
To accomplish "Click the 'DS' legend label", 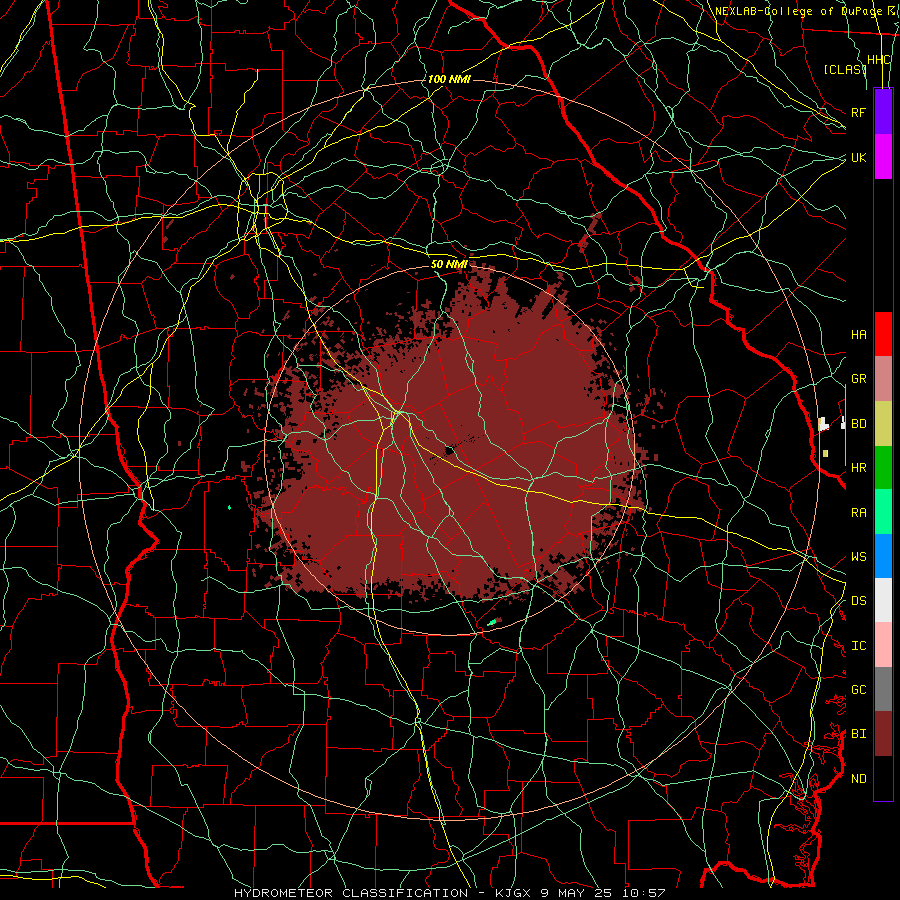I will pyautogui.click(x=859, y=601).
